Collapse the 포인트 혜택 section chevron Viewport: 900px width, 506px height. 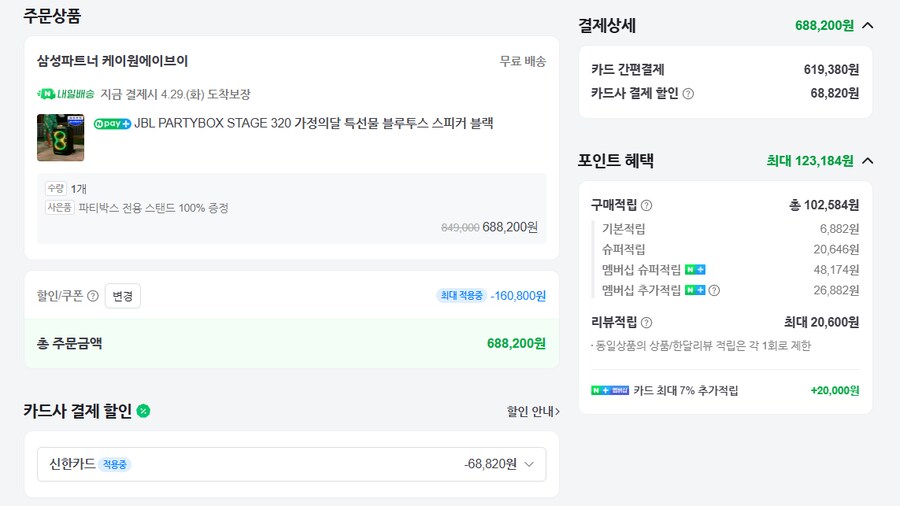(868, 161)
